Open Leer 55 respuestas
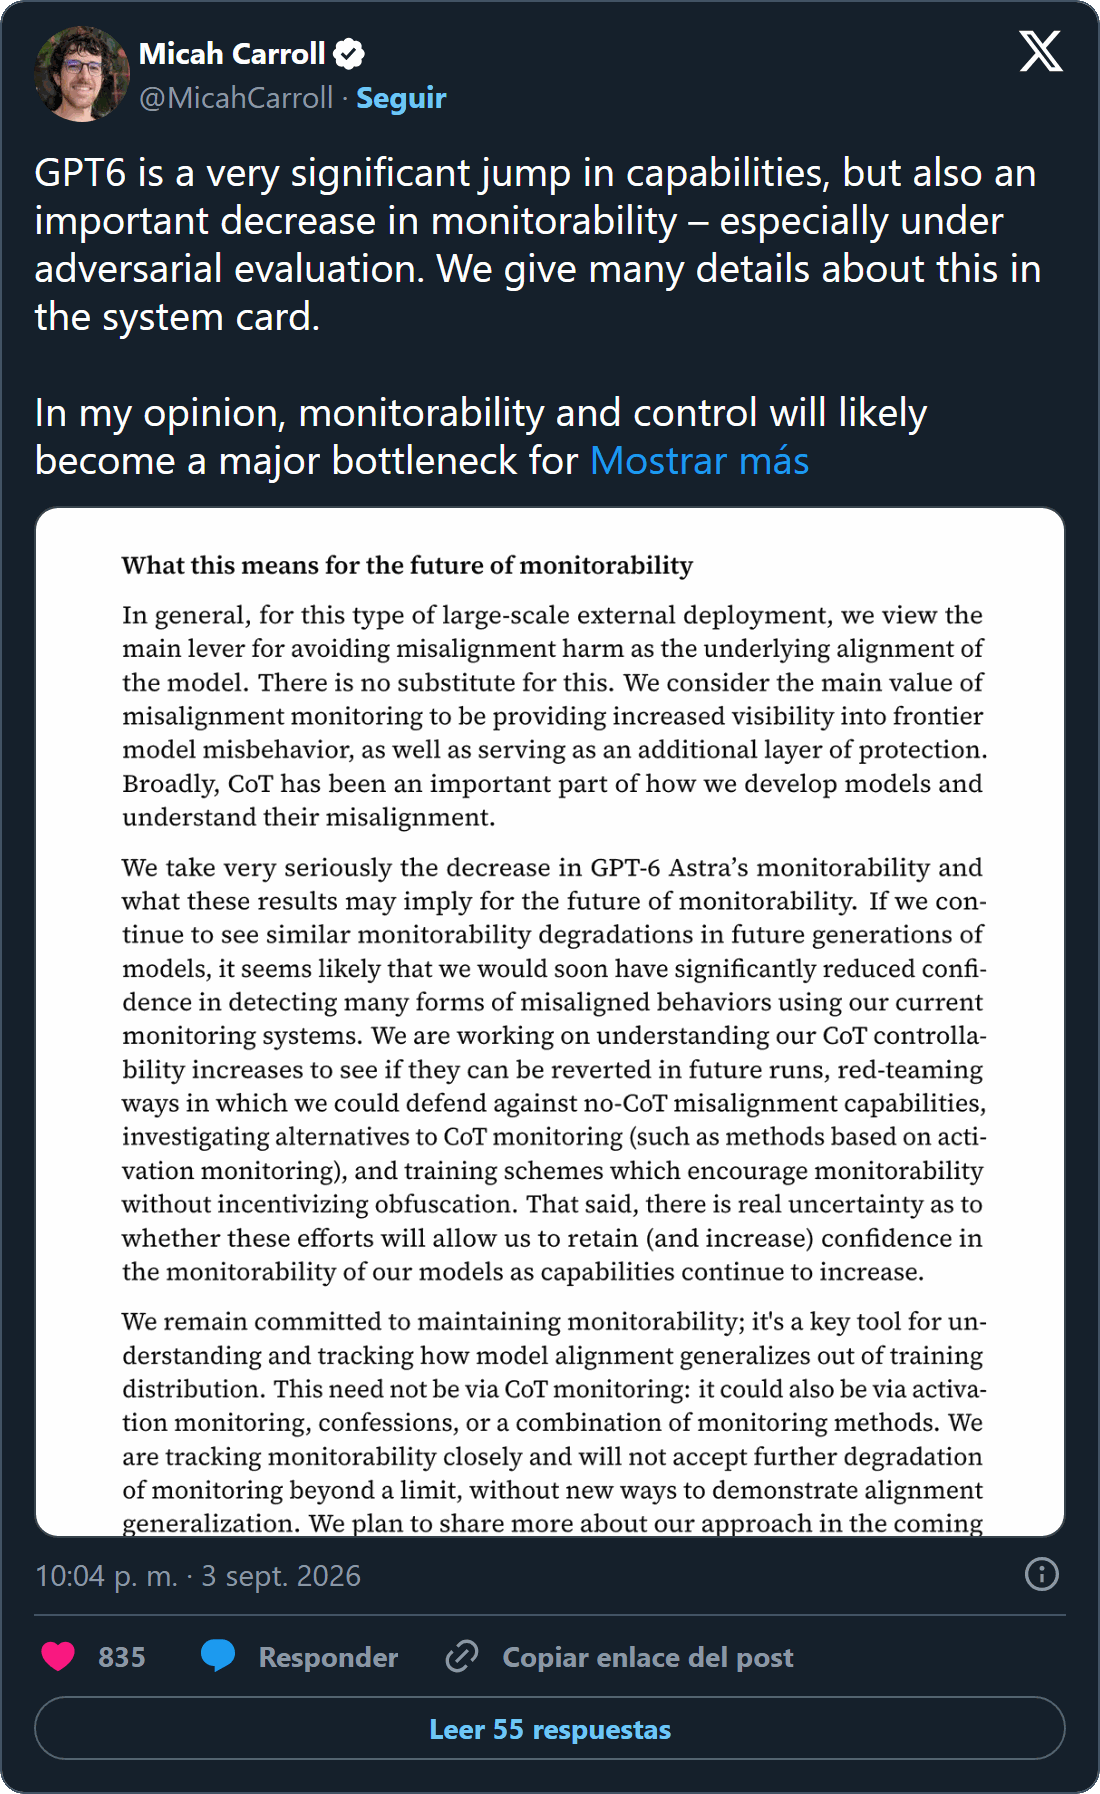1100x1794 pixels. [x=550, y=1728]
